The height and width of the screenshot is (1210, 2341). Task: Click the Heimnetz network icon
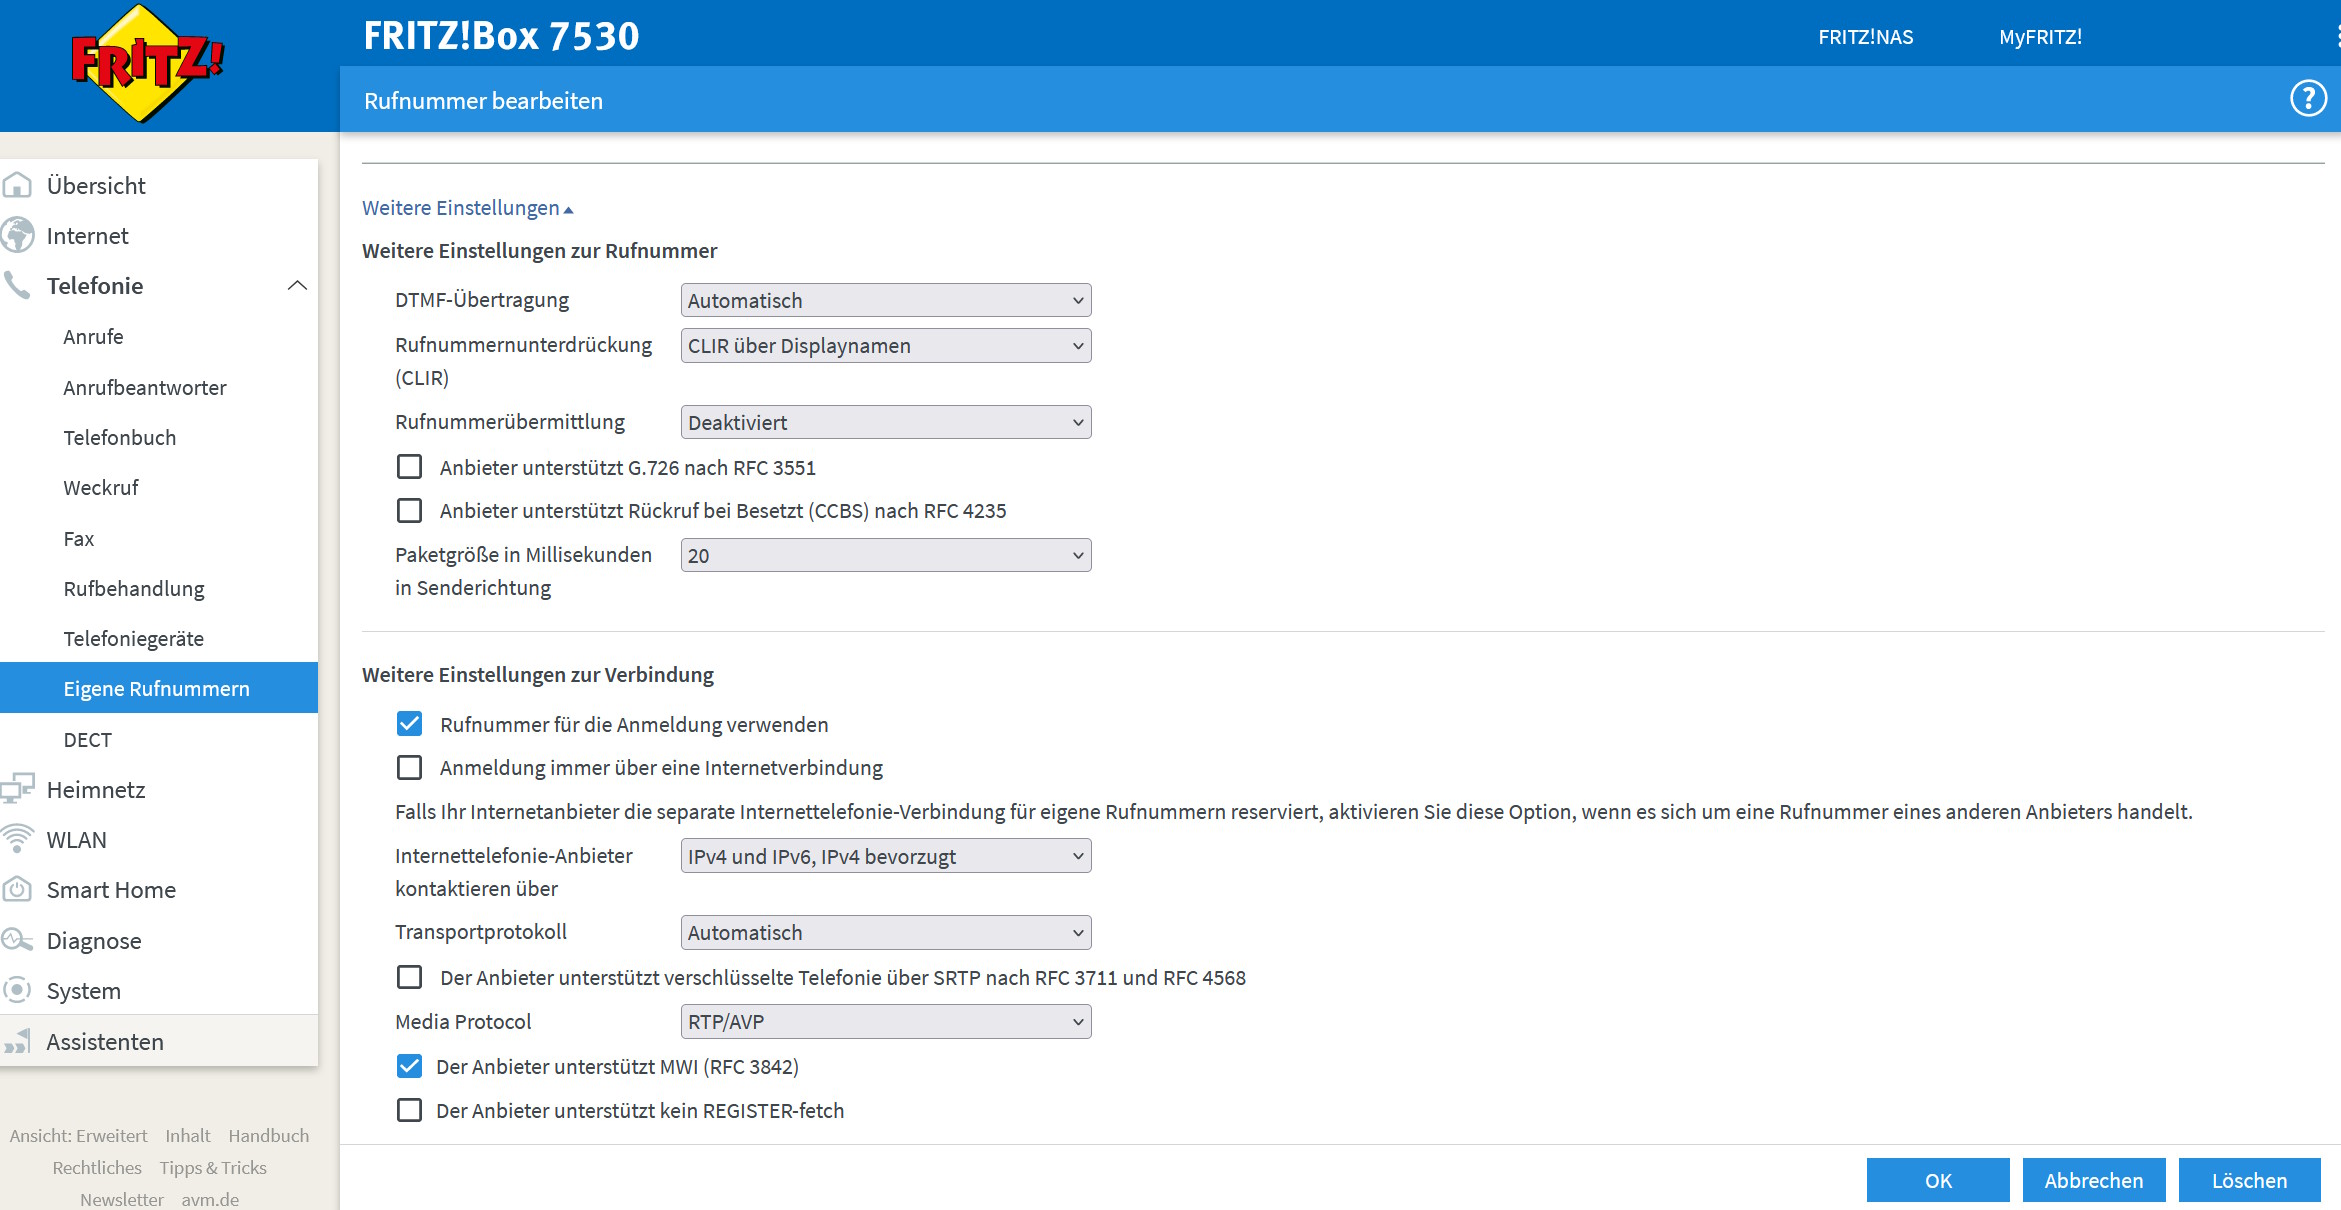(17, 789)
